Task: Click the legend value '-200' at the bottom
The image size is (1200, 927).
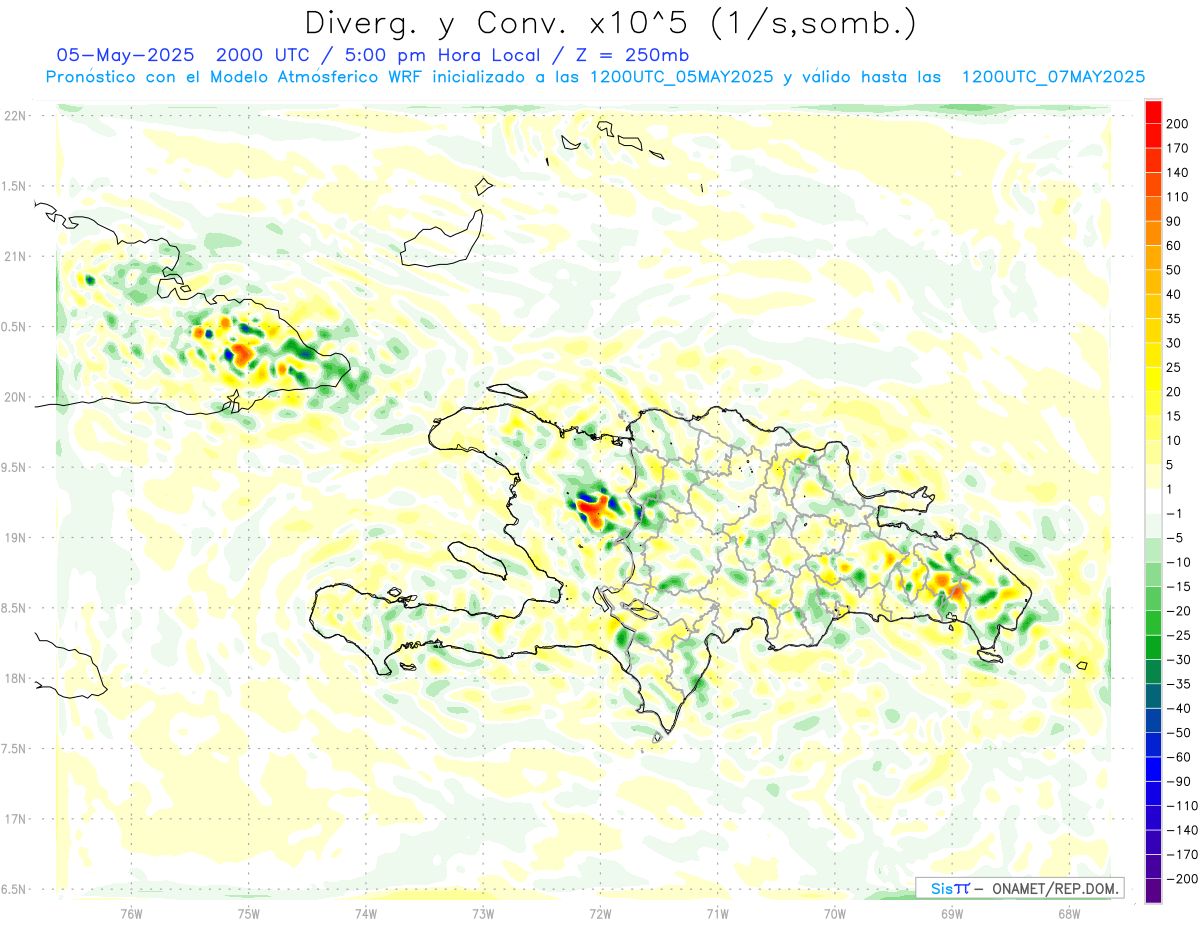Action: [1181, 878]
